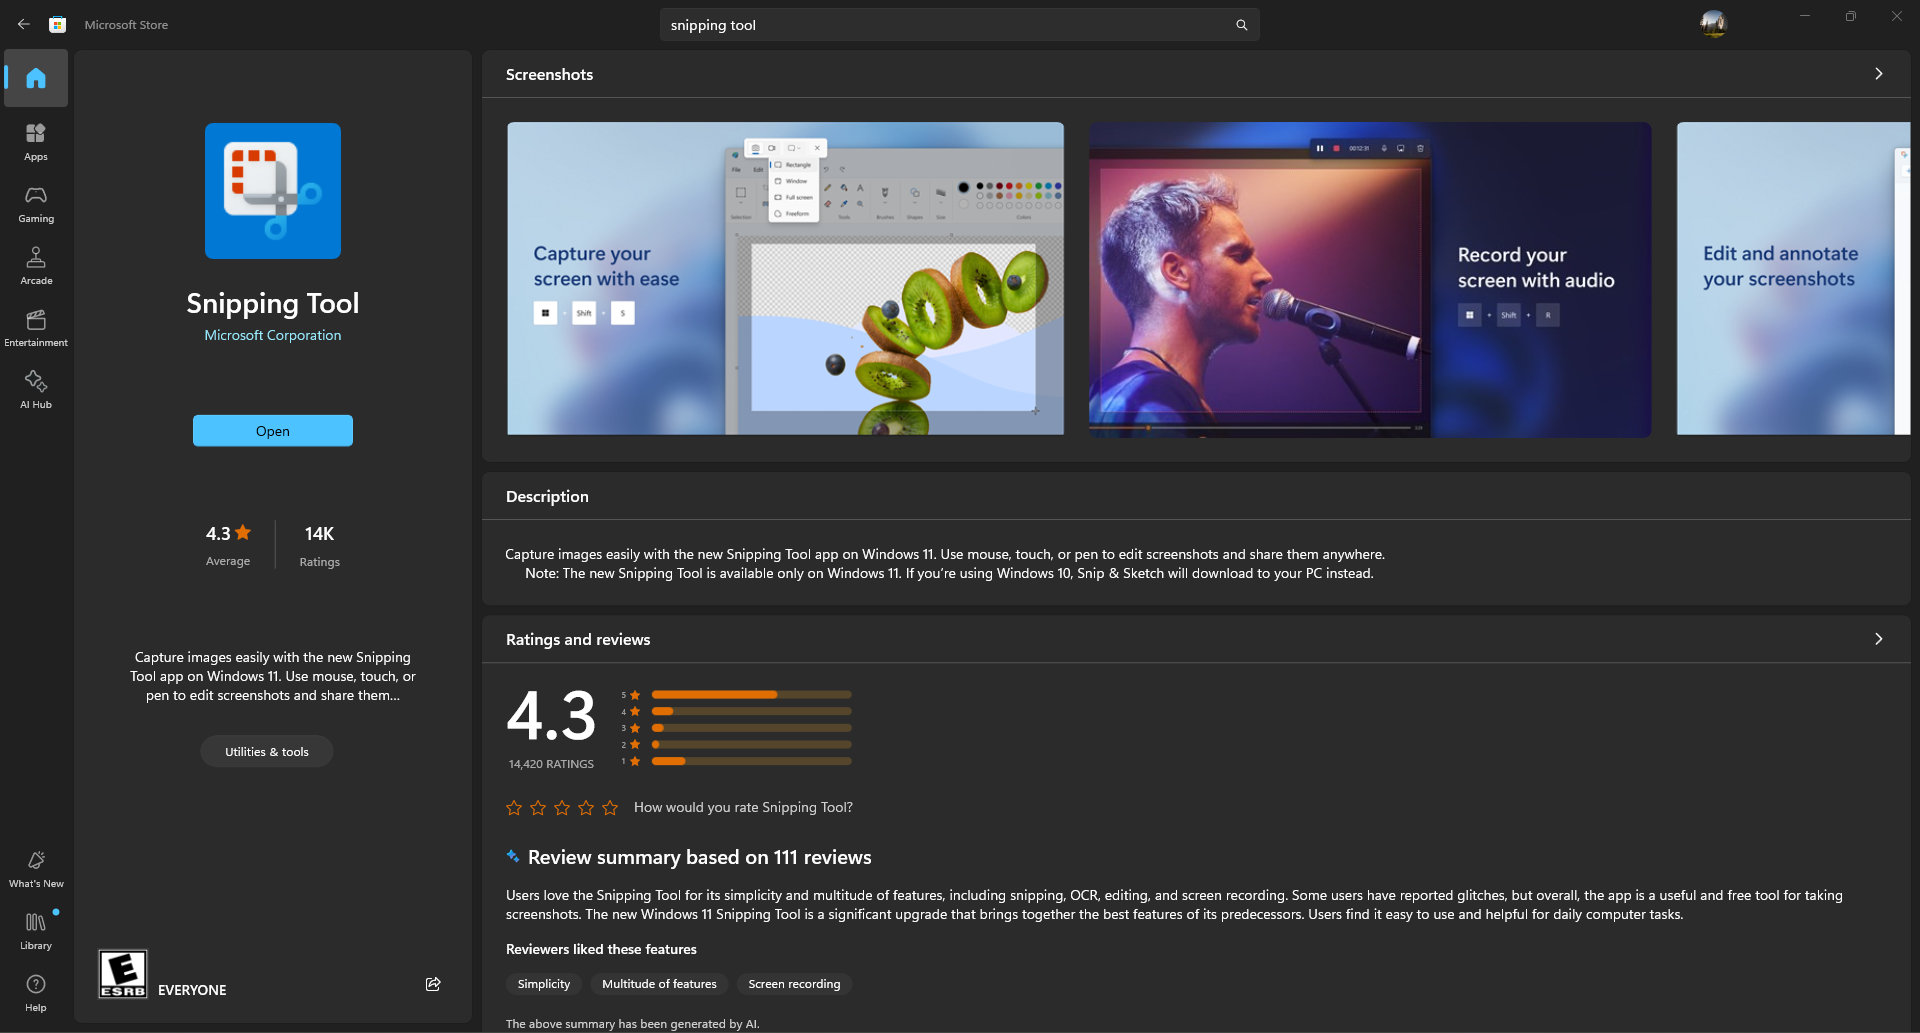Click the Microsoft Store logo icon
Screen dimensions: 1920x1033
click(58, 24)
